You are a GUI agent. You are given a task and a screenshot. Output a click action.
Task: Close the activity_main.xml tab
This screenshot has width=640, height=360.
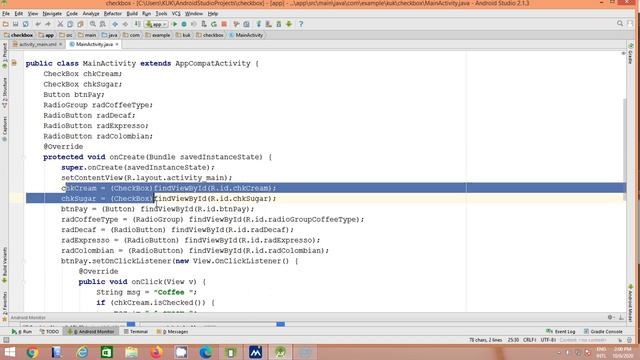60,44
